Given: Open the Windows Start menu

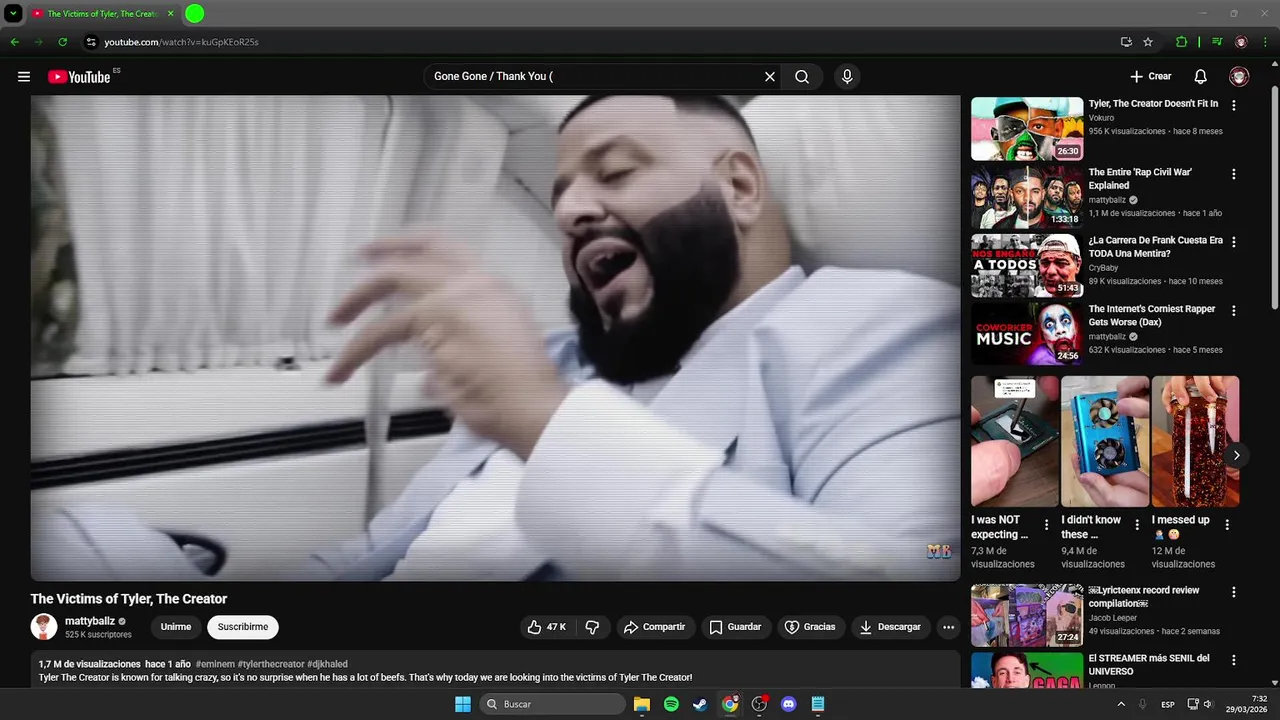Looking at the screenshot, I should [x=463, y=704].
